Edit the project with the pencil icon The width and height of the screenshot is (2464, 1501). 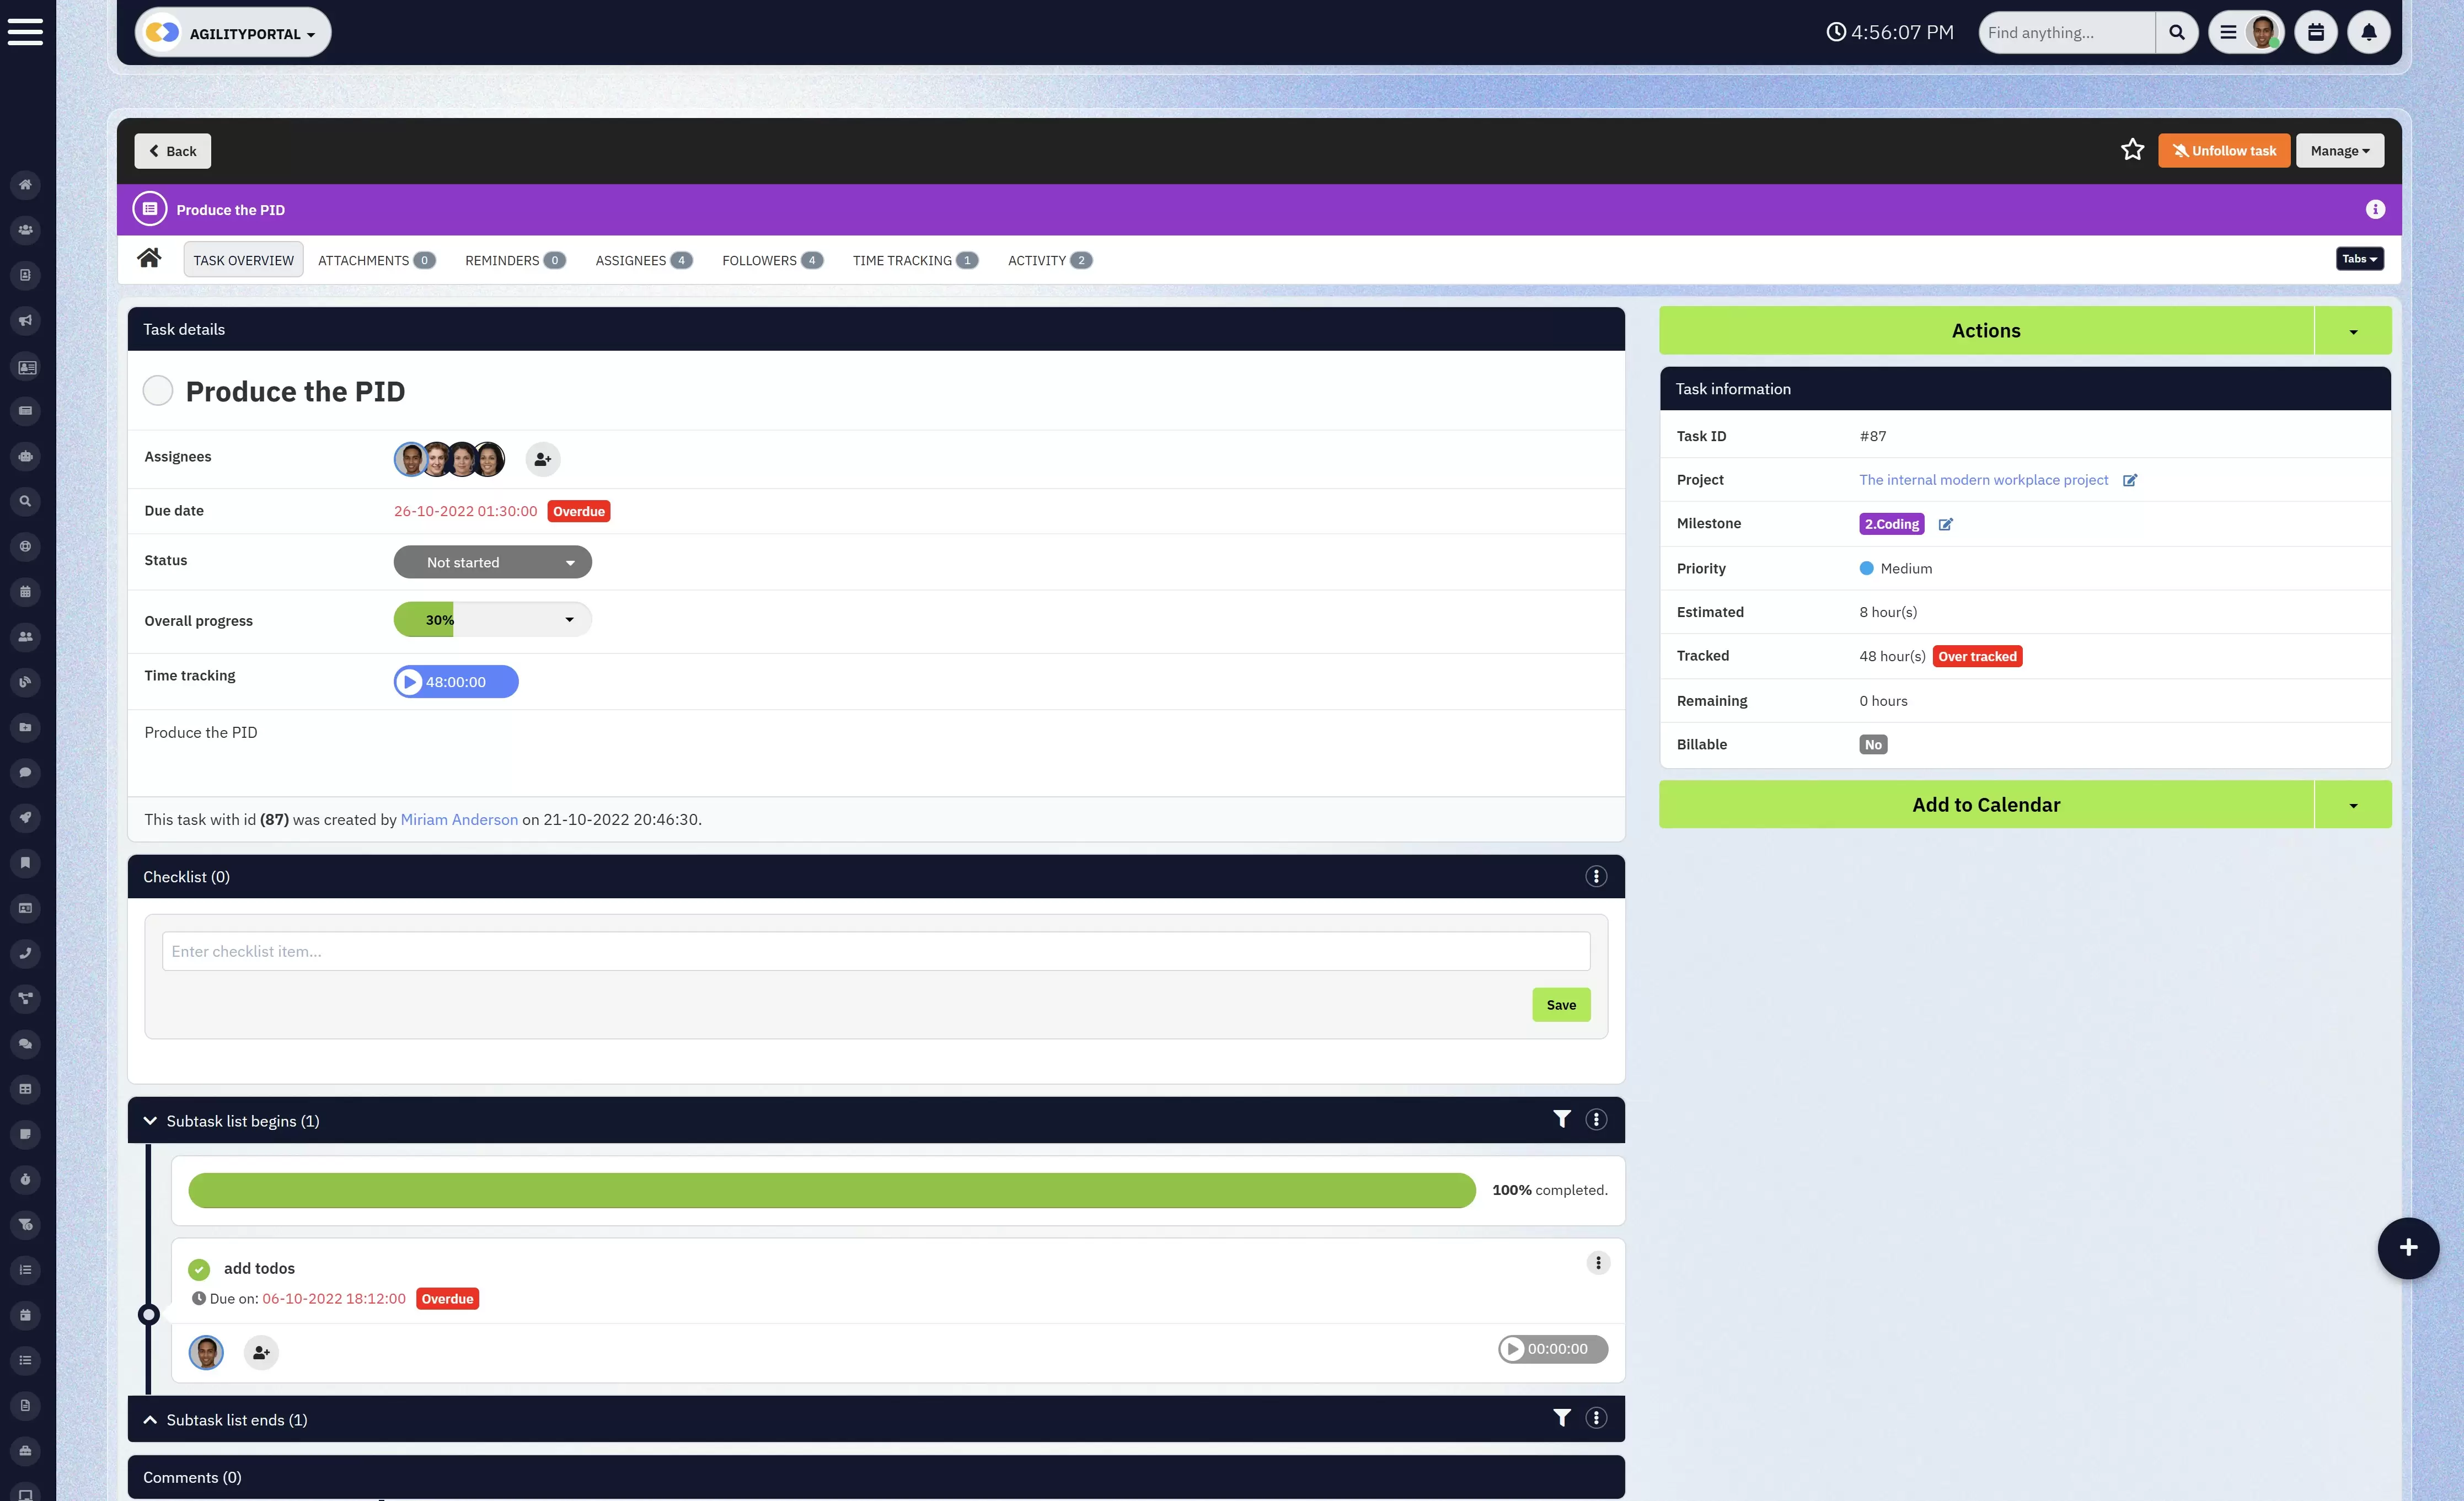(2129, 480)
